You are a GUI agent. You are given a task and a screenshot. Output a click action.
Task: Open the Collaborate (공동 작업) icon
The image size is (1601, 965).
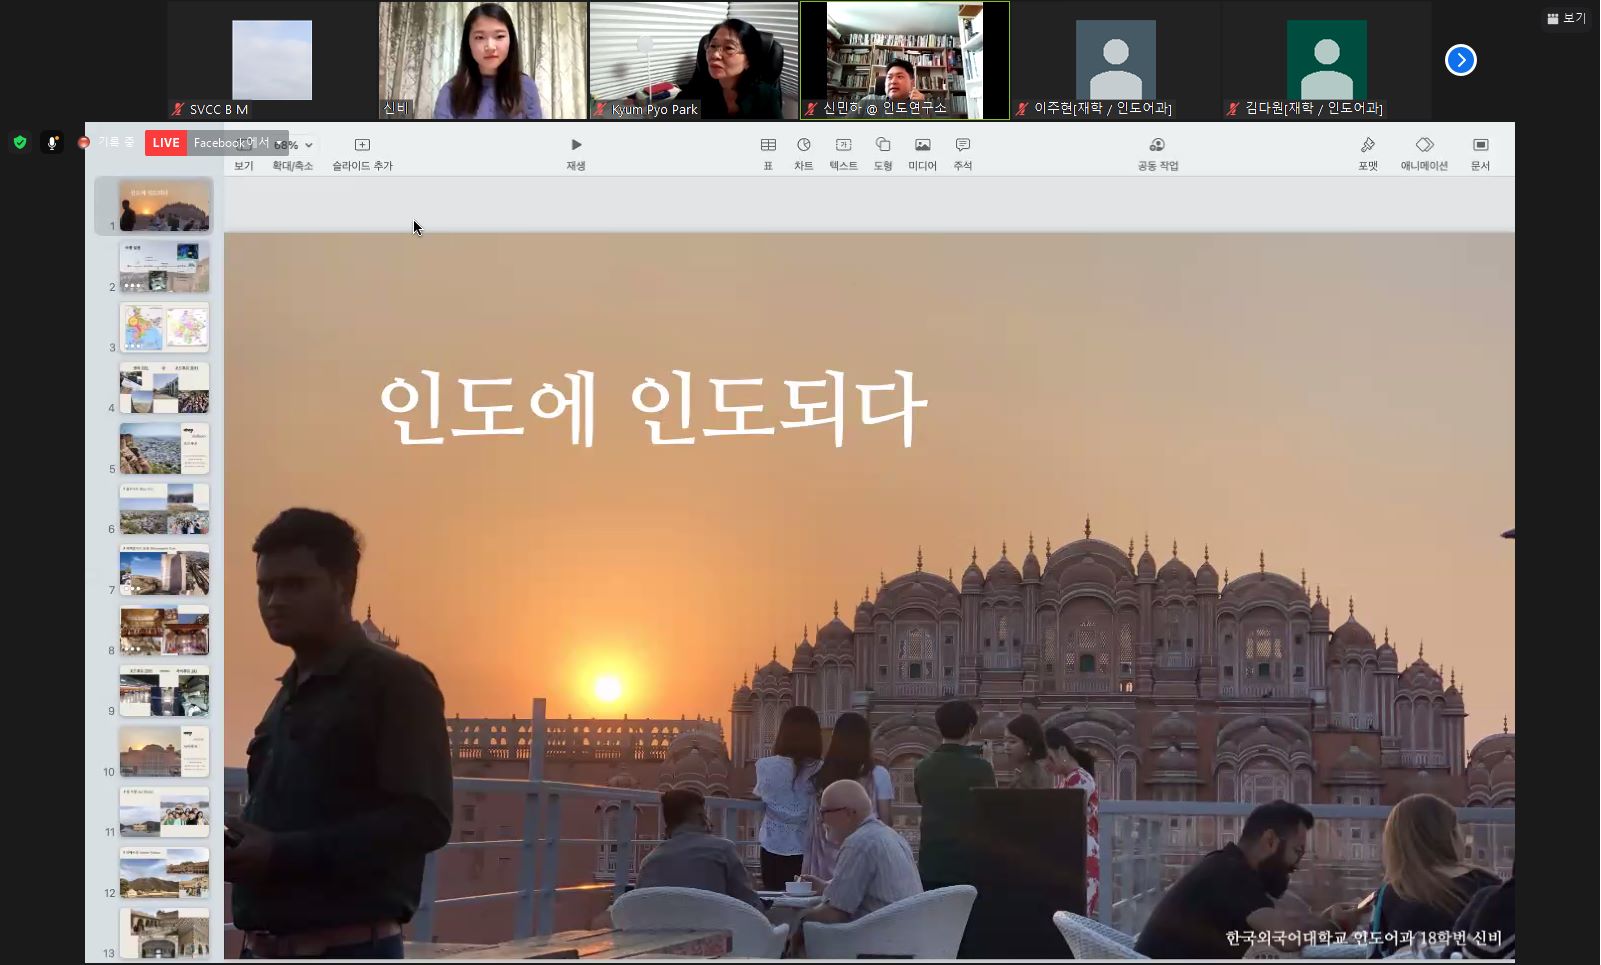[1157, 146]
